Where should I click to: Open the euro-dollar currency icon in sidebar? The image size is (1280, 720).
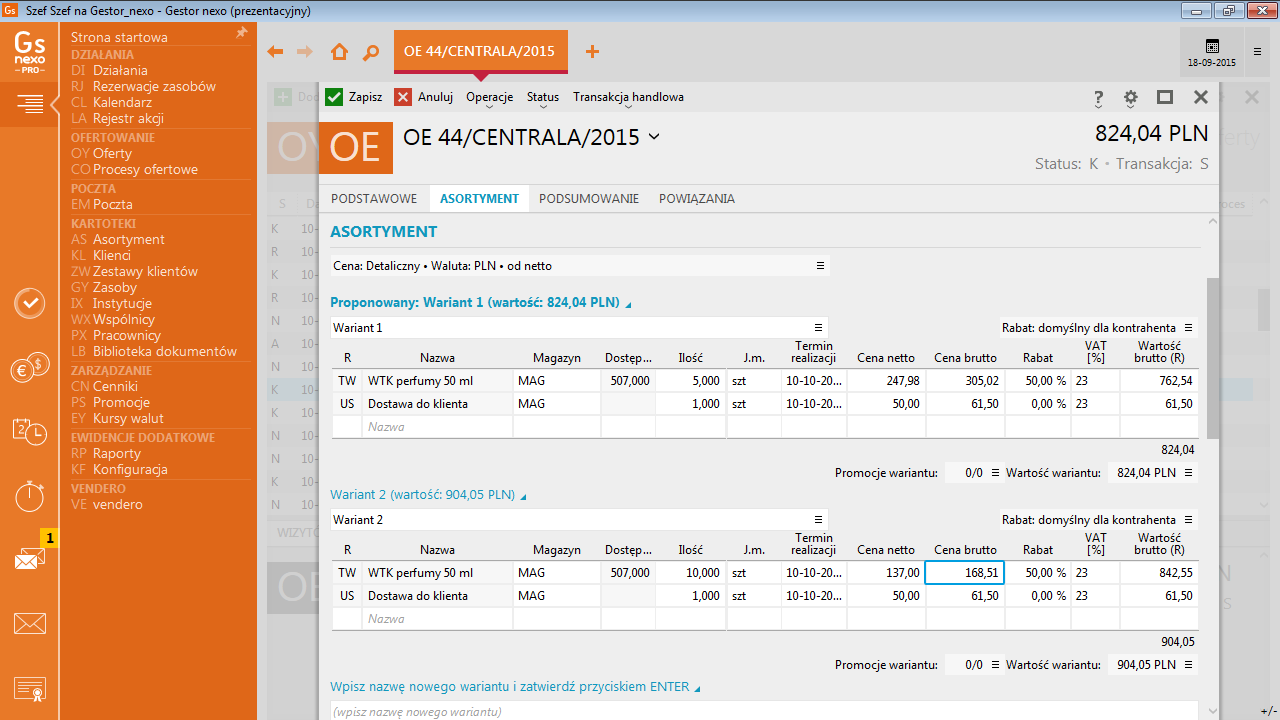[30, 368]
